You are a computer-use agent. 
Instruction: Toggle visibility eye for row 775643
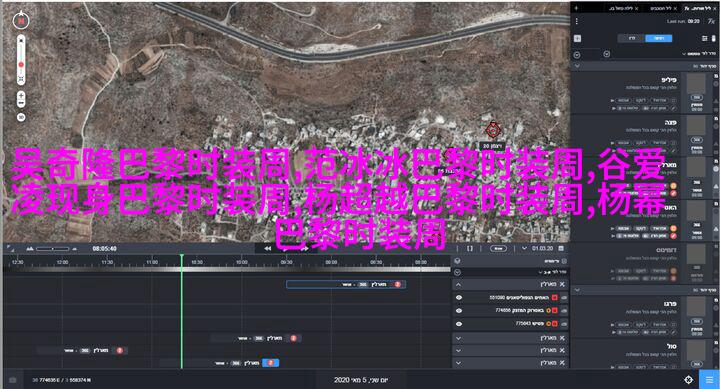(458, 324)
